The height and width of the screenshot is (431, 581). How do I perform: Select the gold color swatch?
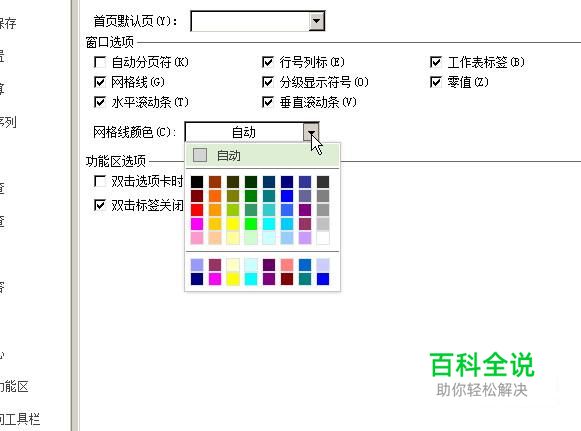(x=215, y=224)
